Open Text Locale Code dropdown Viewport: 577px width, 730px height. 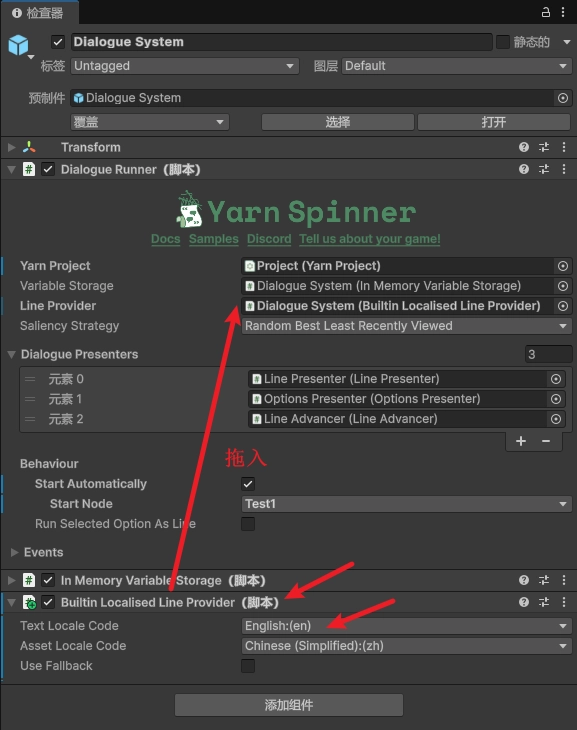tap(407, 626)
